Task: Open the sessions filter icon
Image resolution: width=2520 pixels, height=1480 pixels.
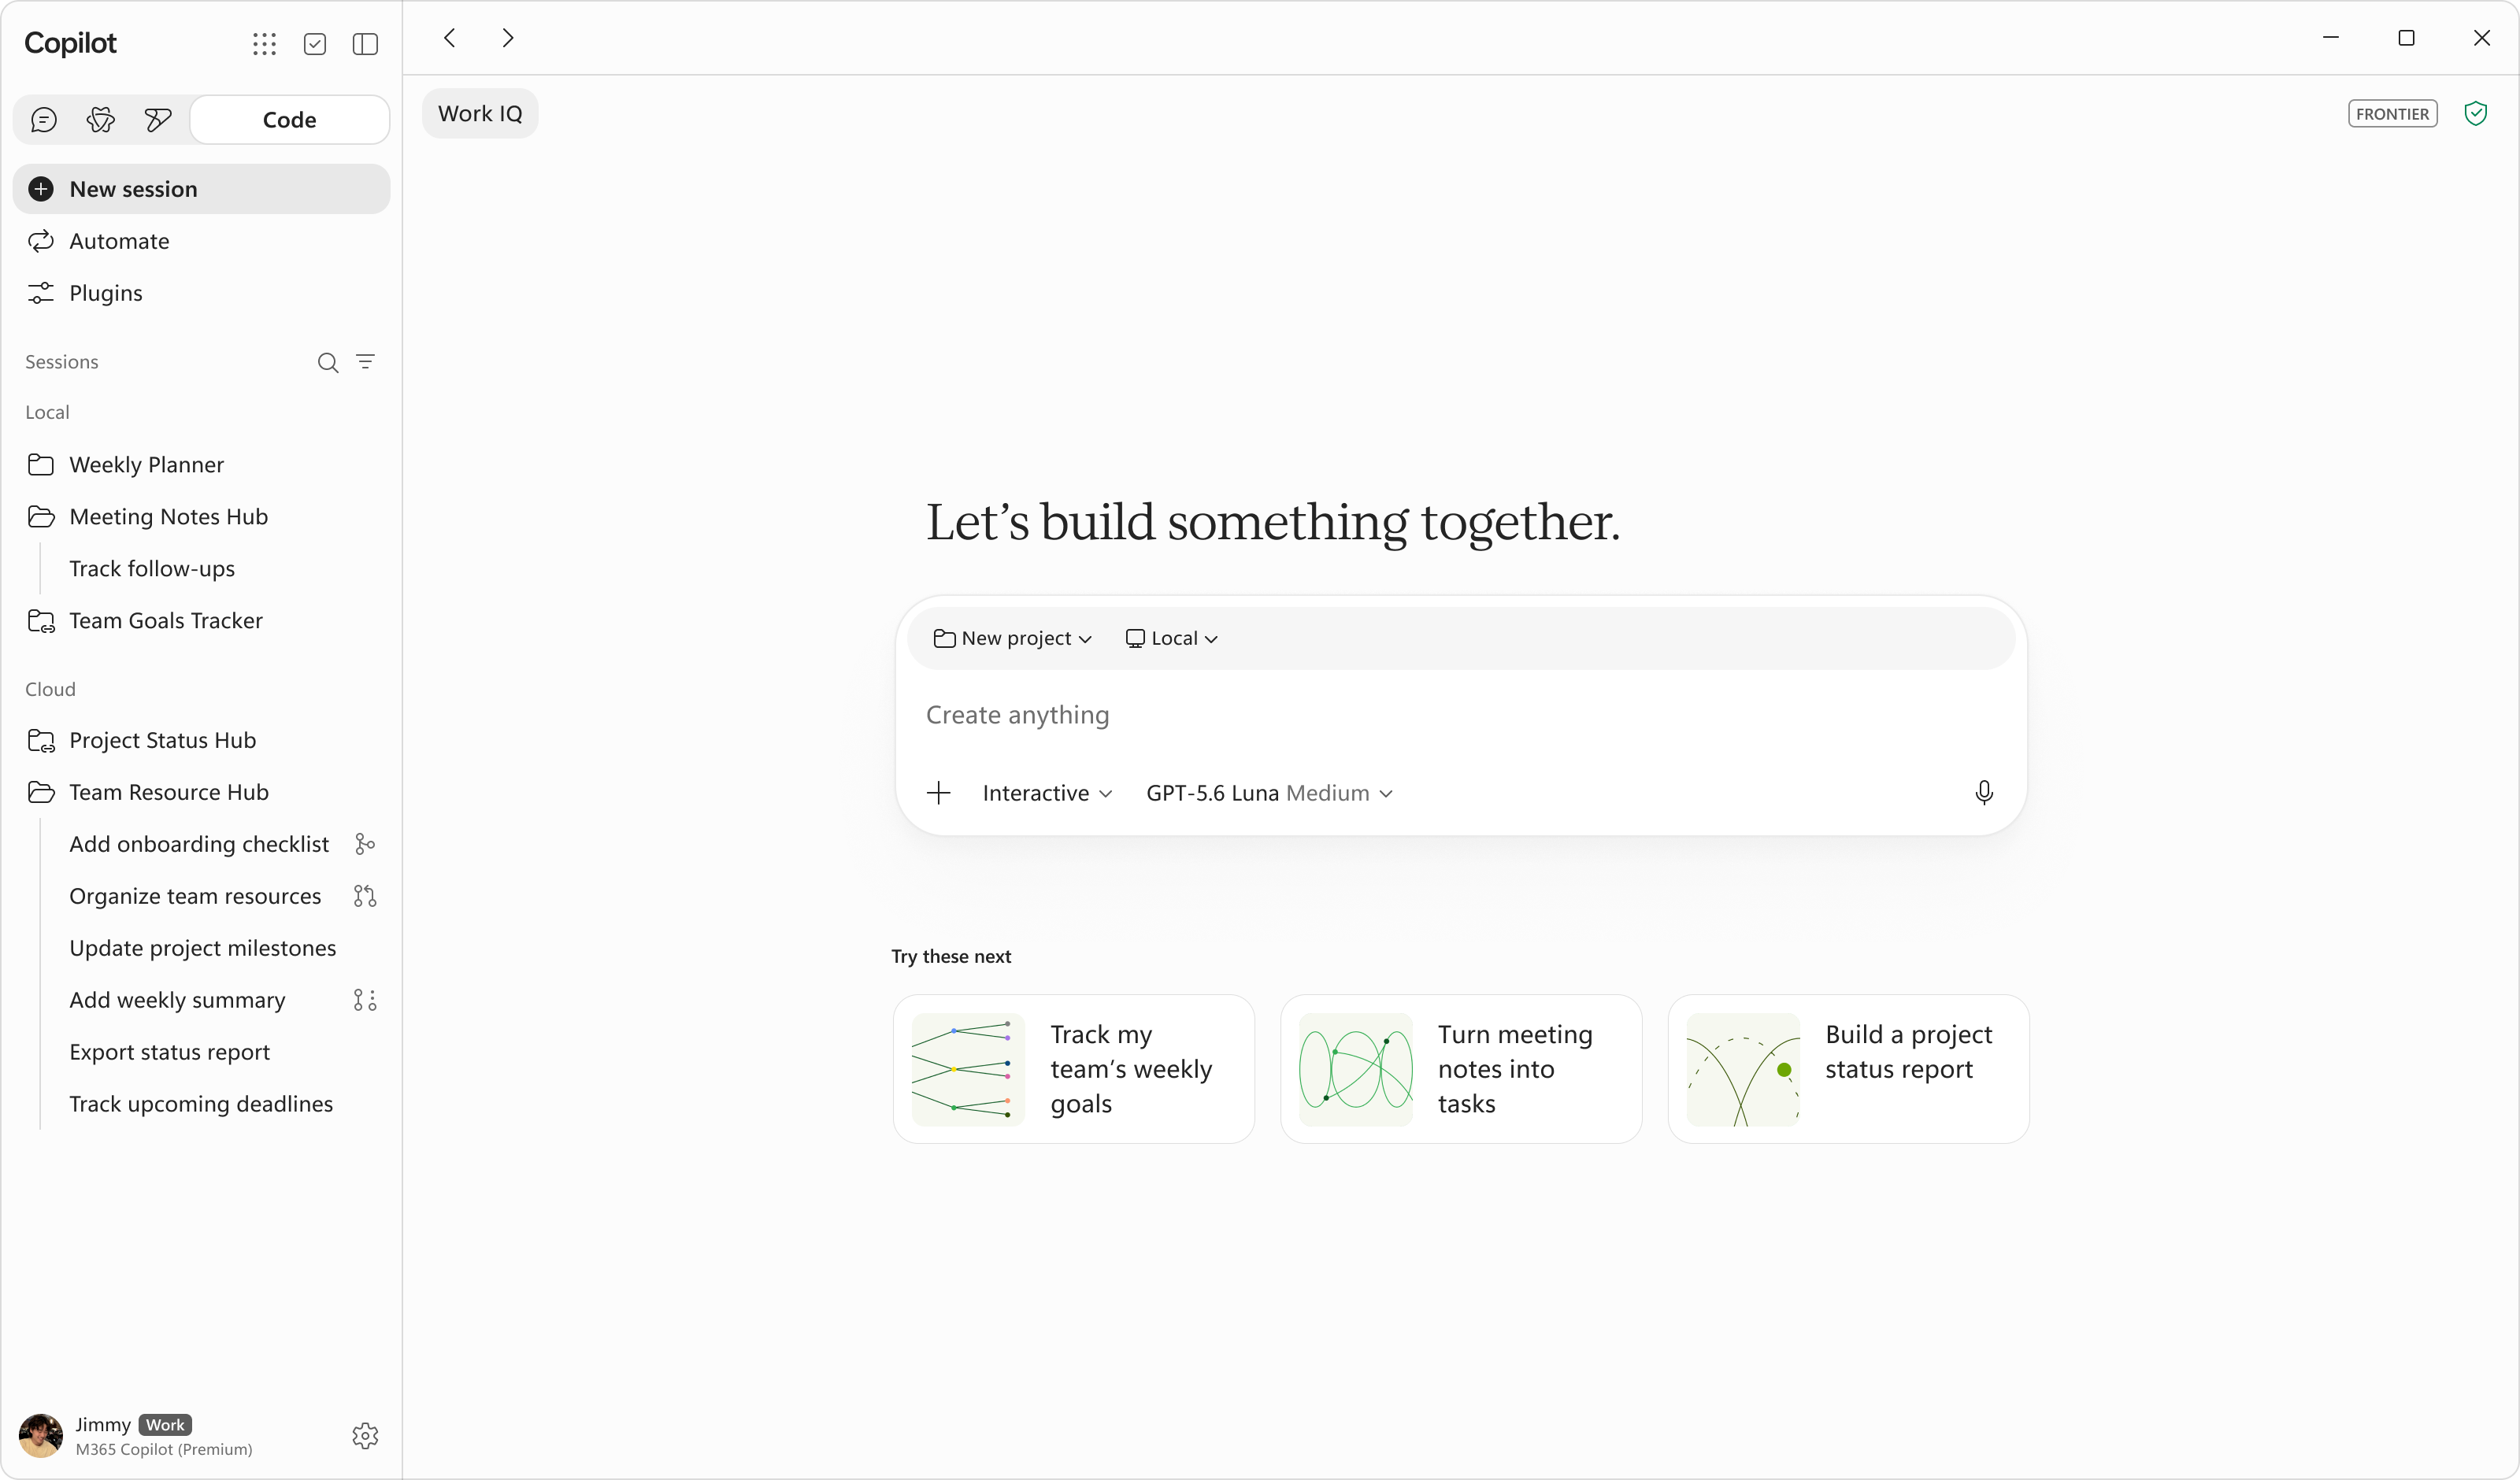Action: [x=366, y=362]
